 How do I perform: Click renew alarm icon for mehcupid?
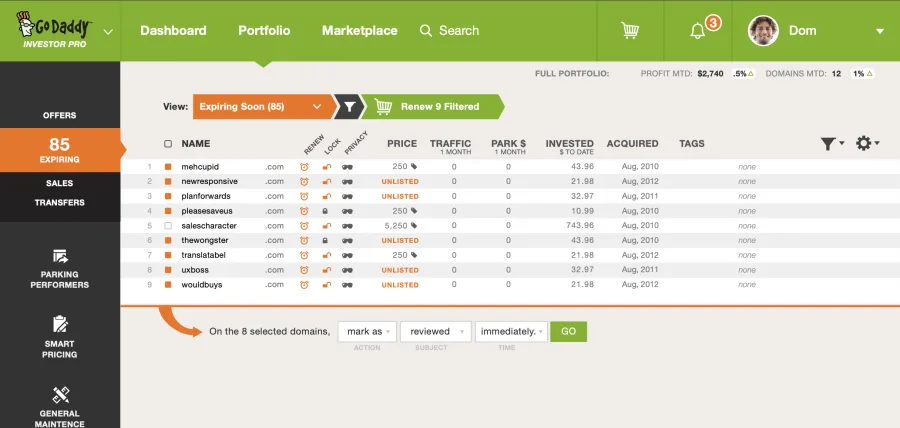click(x=304, y=167)
